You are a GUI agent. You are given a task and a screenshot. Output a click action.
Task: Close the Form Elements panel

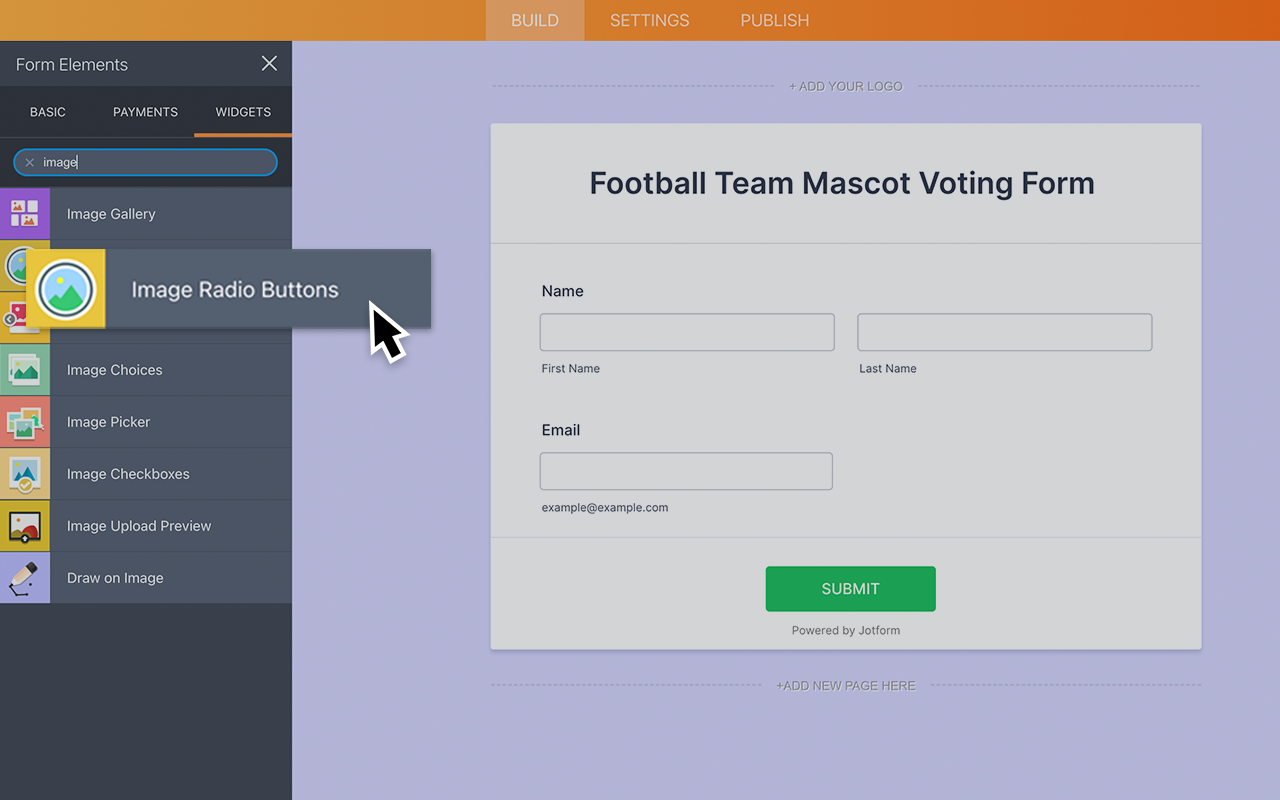[268, 63]
